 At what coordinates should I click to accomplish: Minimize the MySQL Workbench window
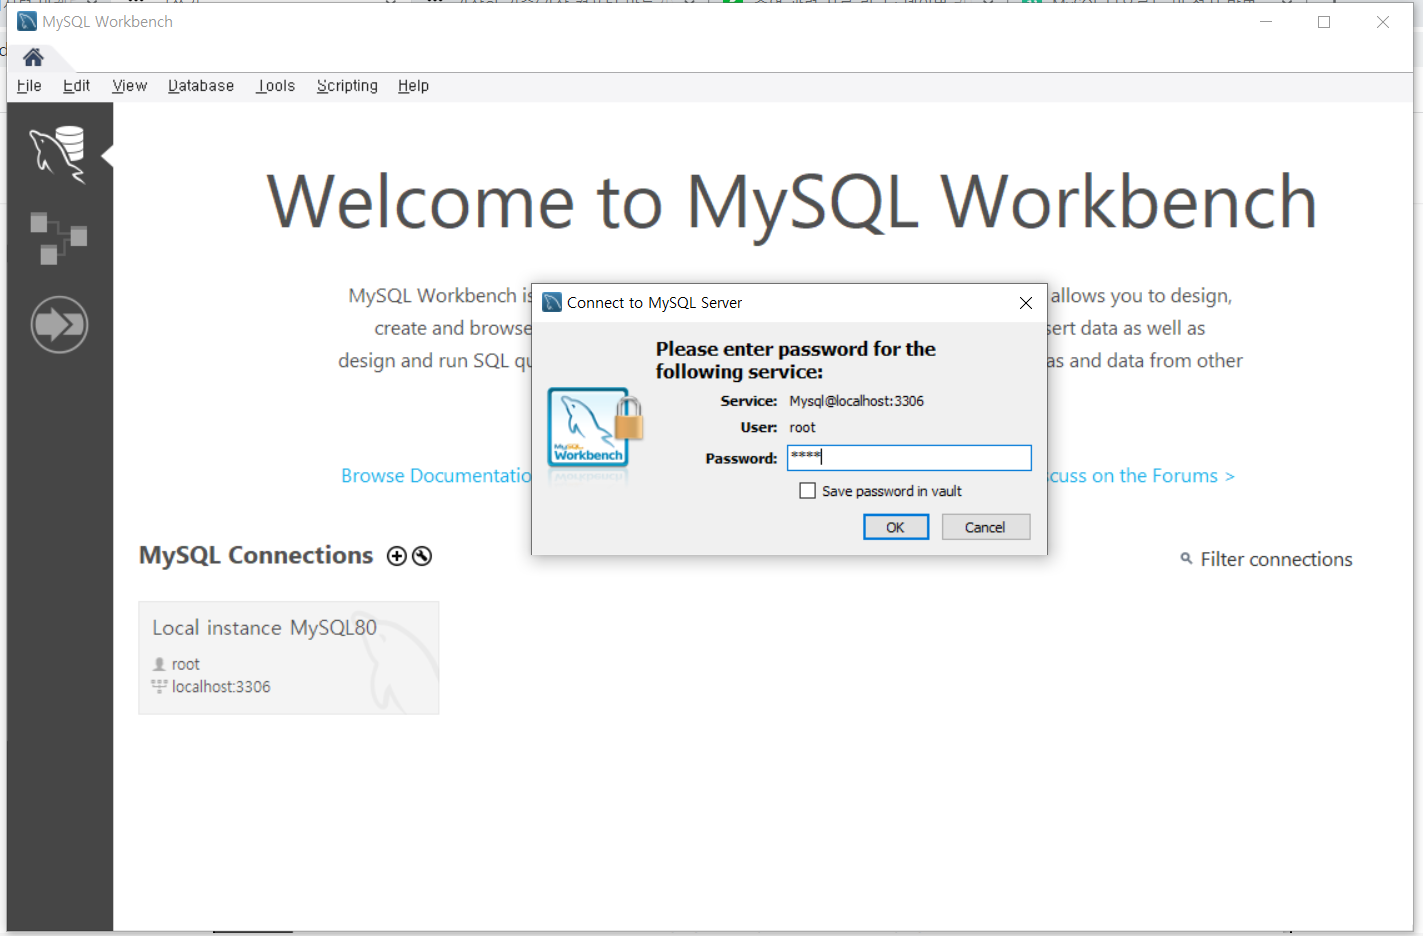(1266, 22)
